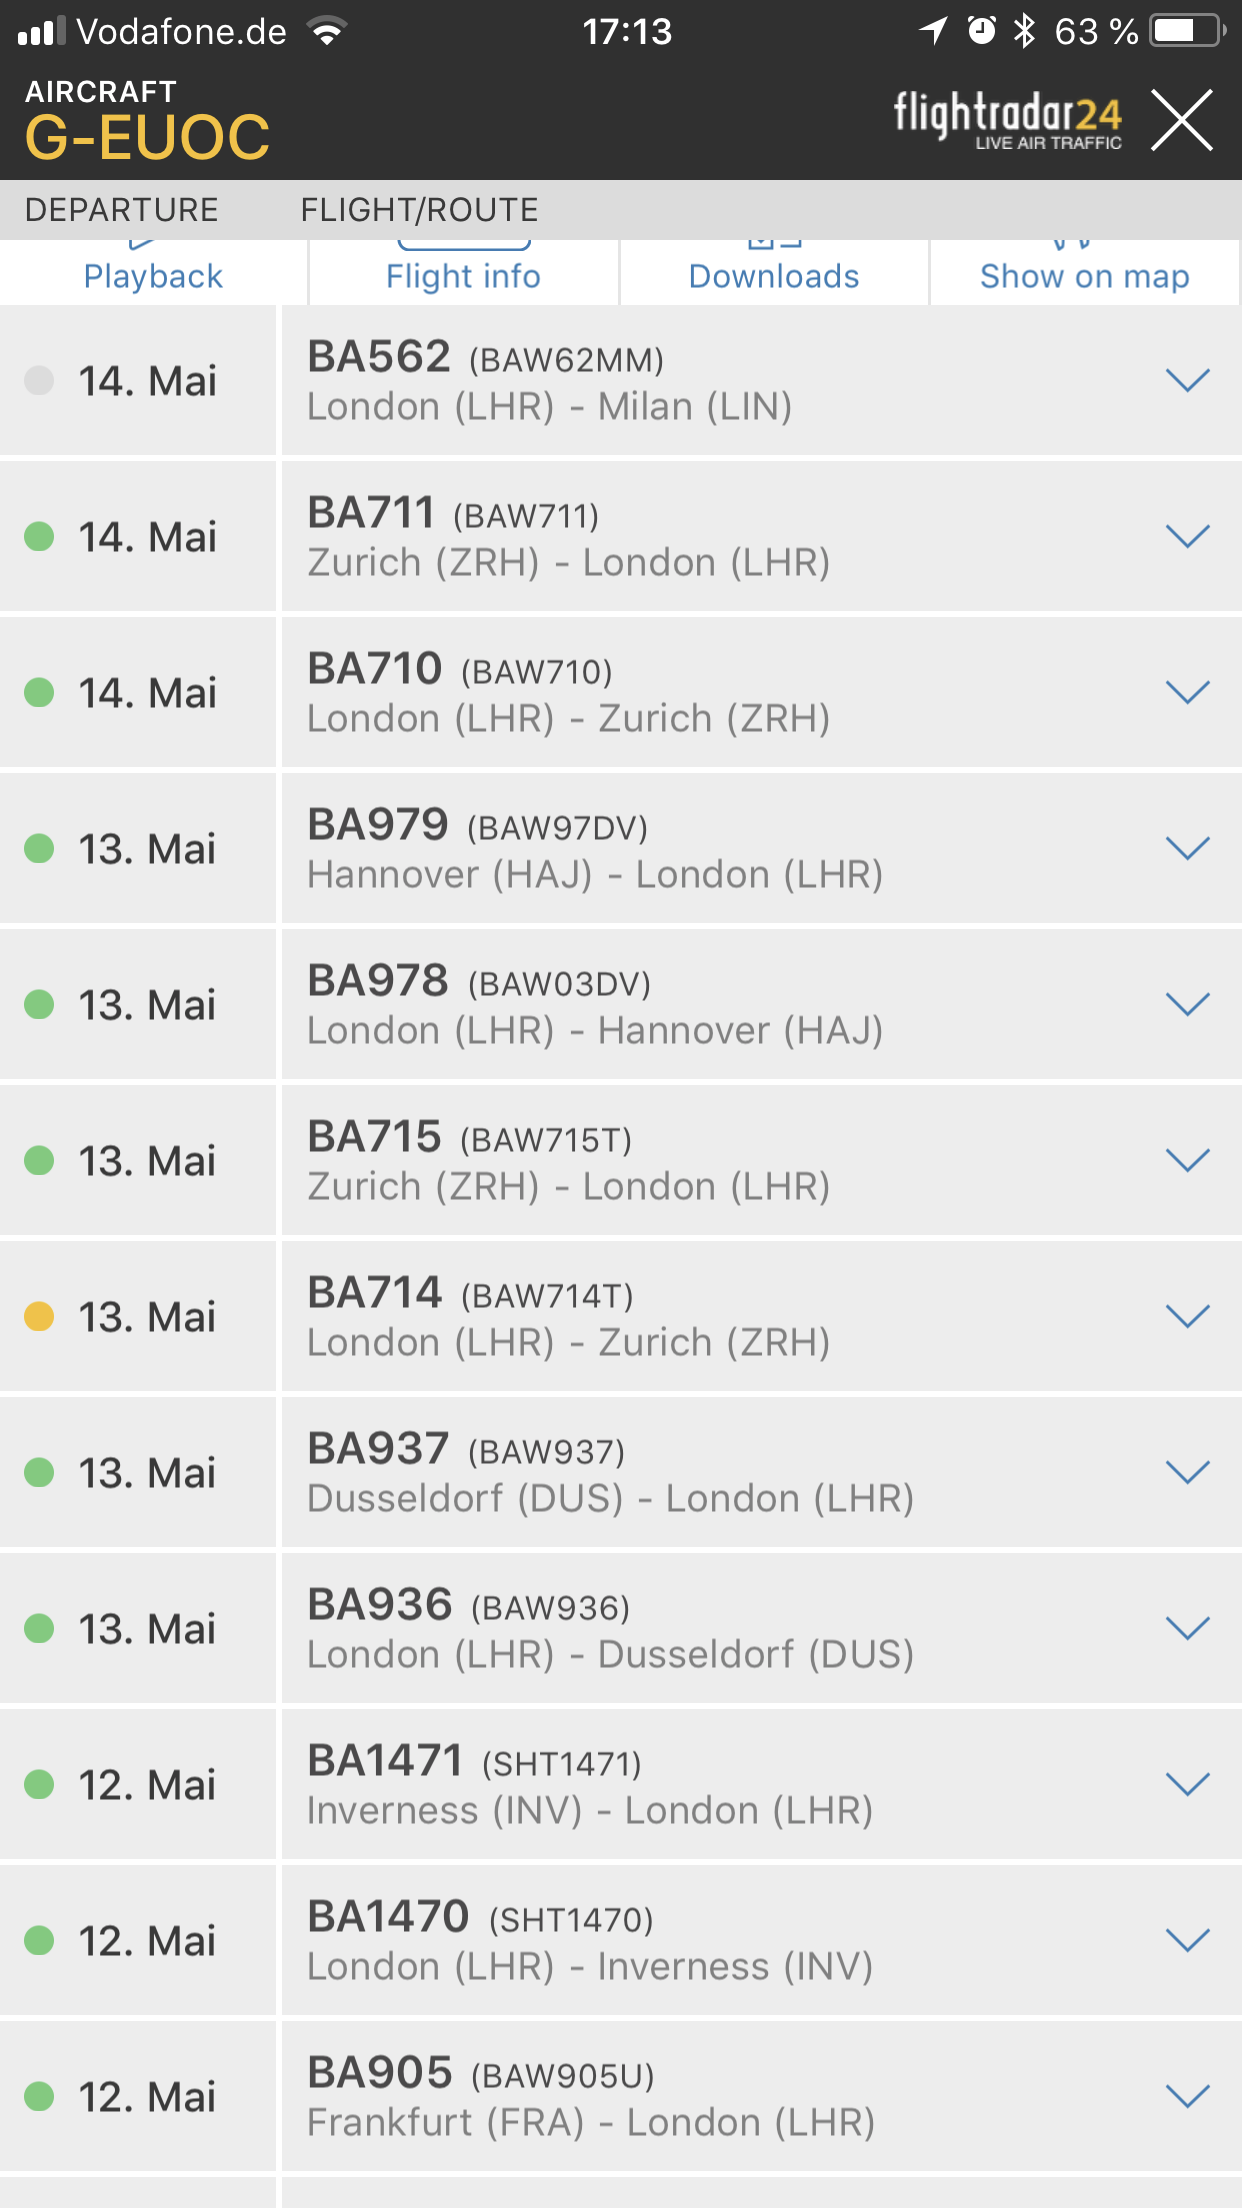
Task: Tap the green status dot for BA710
Action: (39, 693)
